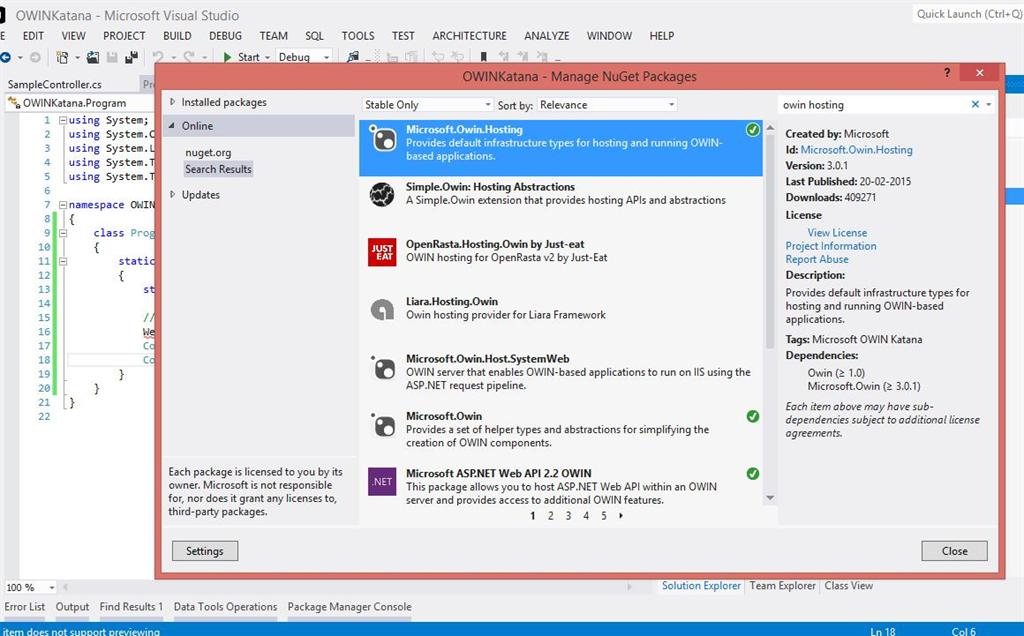Open the ANALYZE menu
The width and height of the screenshot is (1024, 636).
pyautogui.click(x=547, y=36)
